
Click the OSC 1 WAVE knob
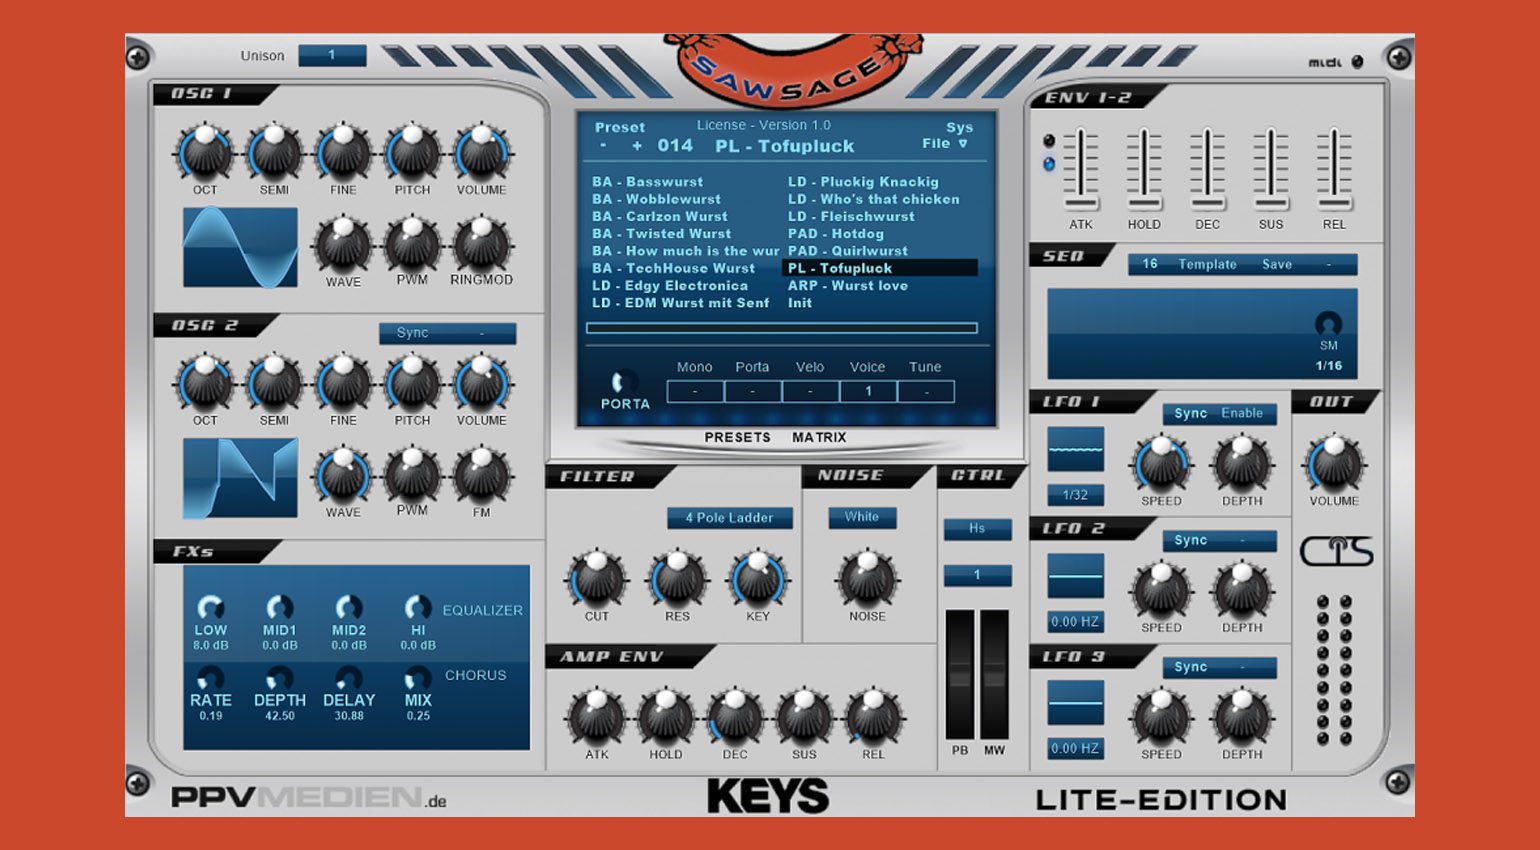[x=343, y=245]
